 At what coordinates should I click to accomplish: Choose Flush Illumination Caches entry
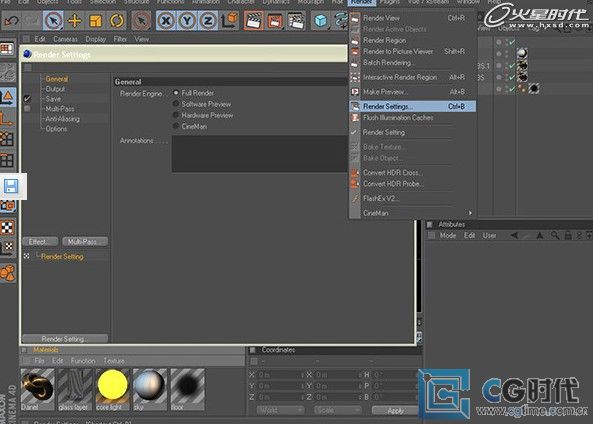[398, 118]
